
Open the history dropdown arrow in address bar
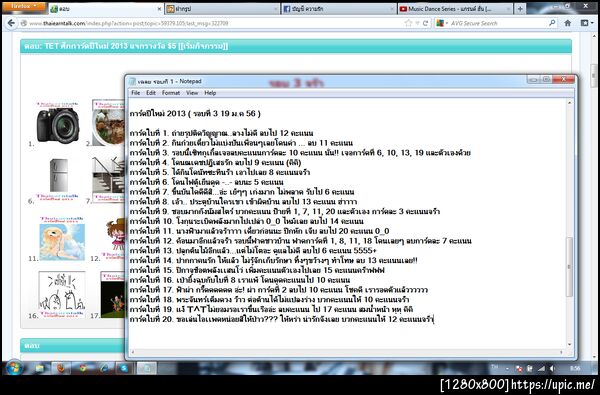point(417,23)
